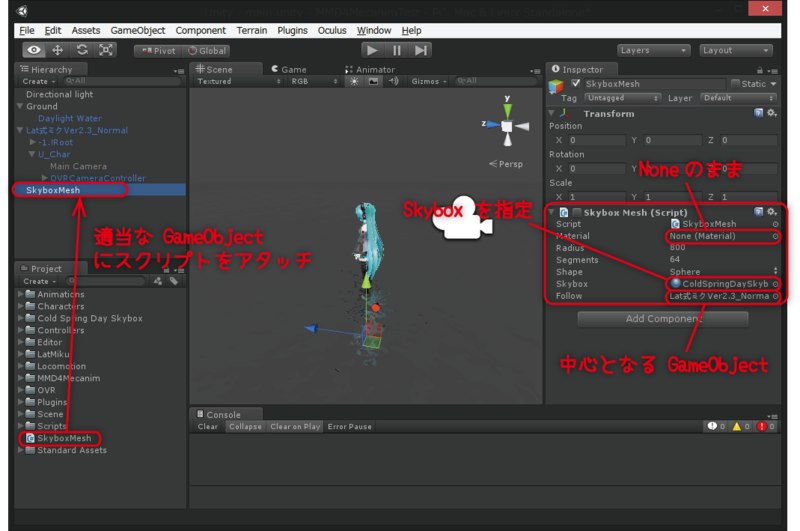
Task: Open Textured draw mode dropdown
Action: 238,81
